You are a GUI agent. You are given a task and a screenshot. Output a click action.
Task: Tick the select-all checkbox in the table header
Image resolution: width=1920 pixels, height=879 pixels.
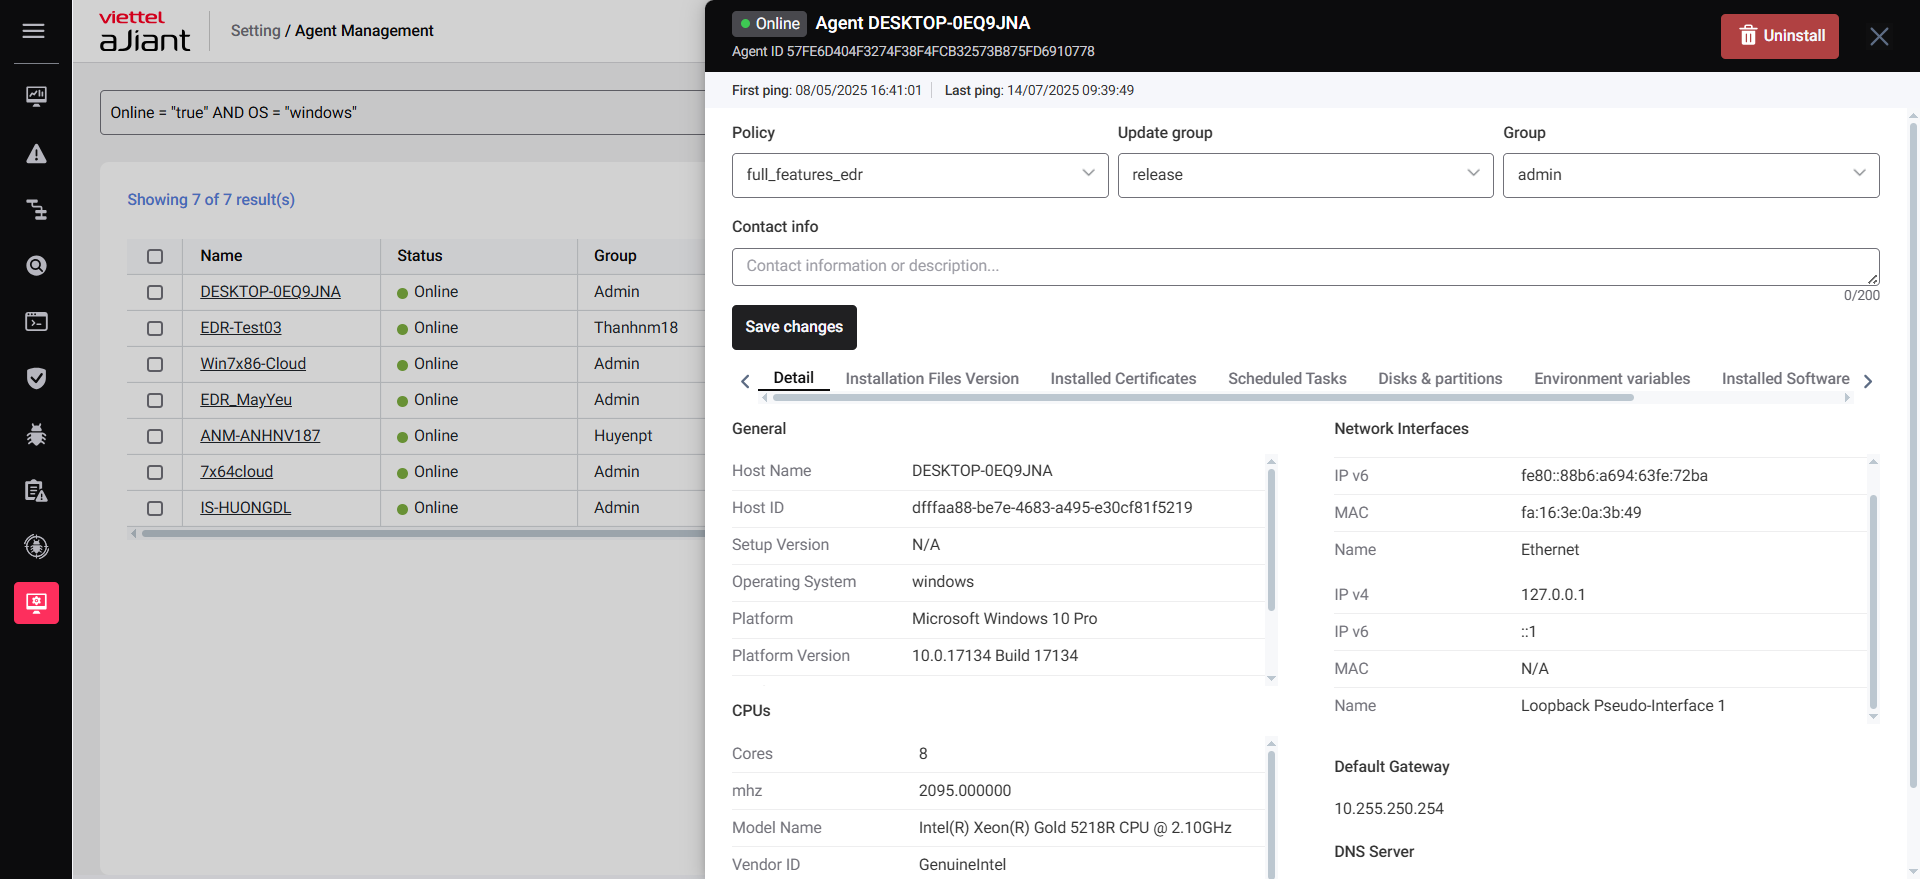[x=155, y=256]
